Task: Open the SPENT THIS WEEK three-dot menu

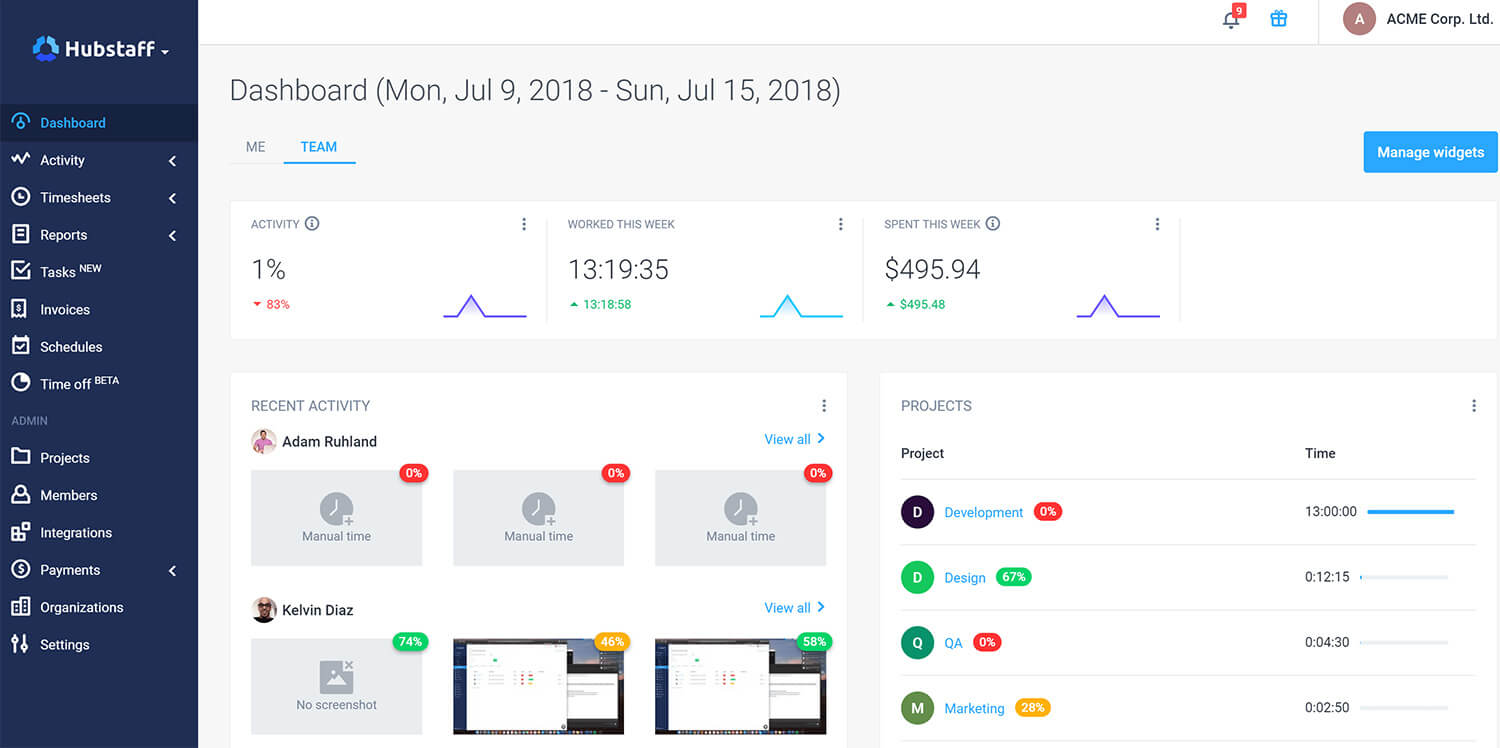Action: (x=1157, y=224)
